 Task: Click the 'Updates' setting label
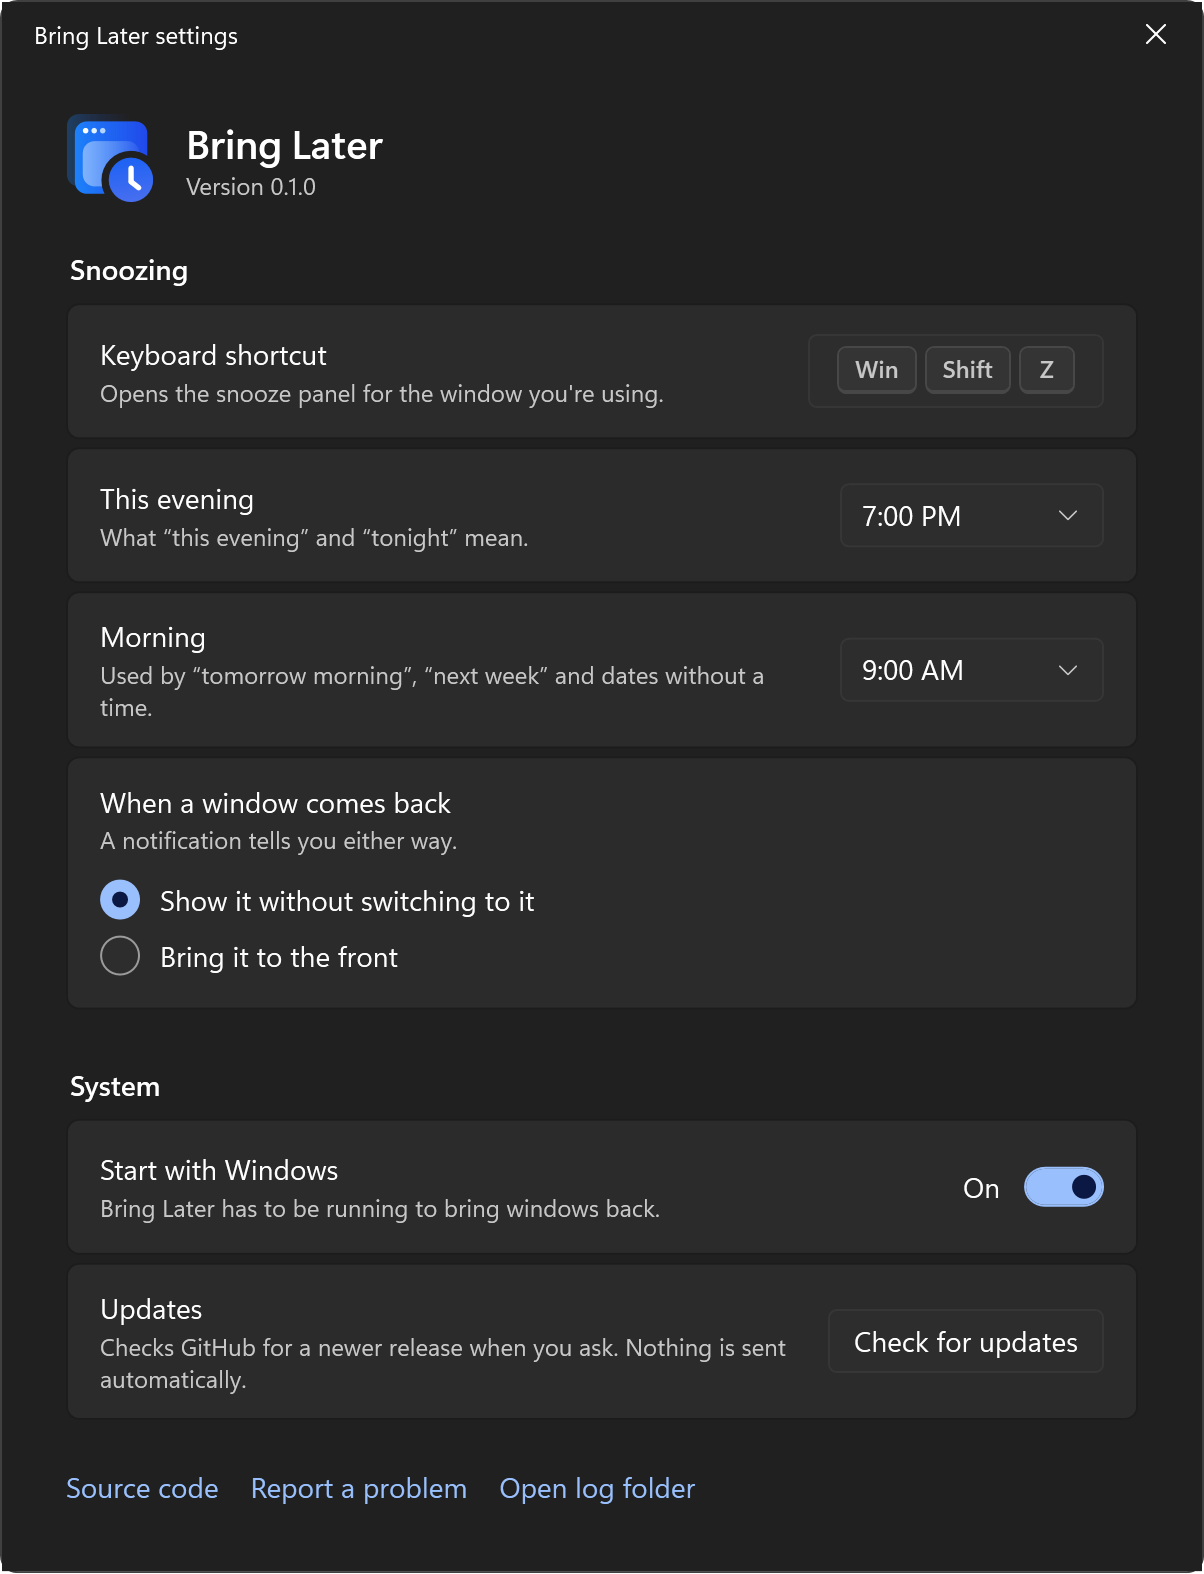tap(151, 1310)
